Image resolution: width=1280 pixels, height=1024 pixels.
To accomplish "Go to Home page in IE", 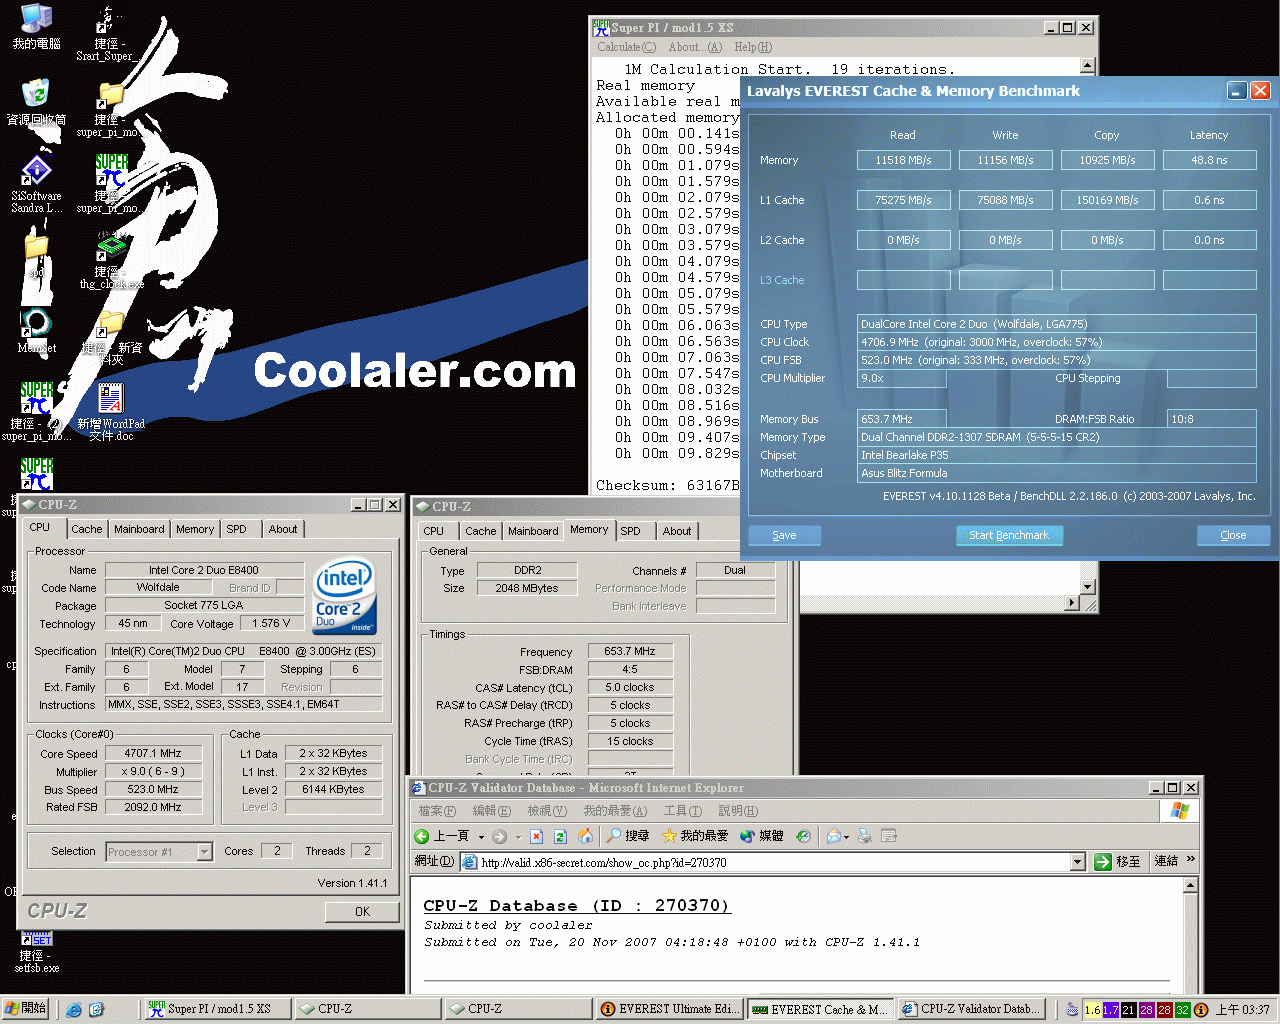I will pyautogui.click(x=585, y=836).
